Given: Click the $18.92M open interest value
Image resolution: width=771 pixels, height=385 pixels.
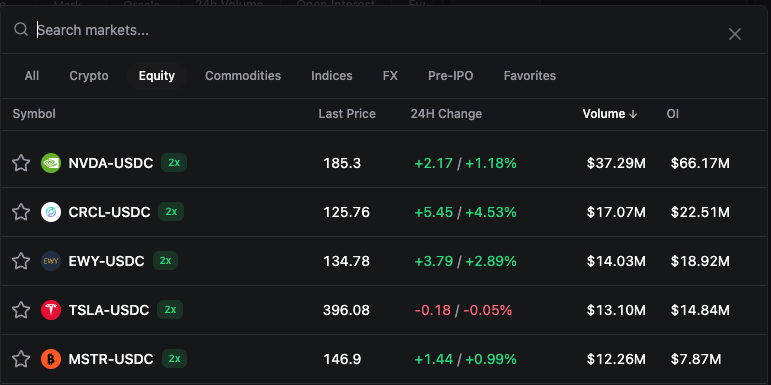Looking at the screenshot, I should click(700, 262).
